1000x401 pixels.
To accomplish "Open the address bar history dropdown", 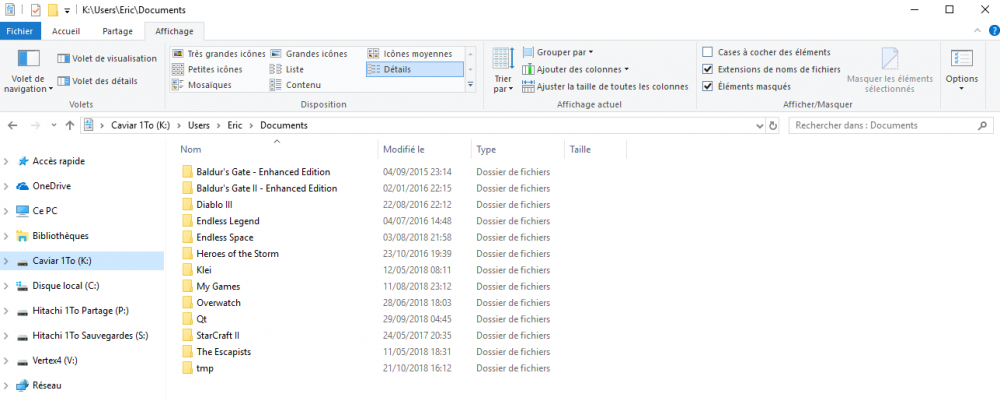I will click(x=760, y=126).
